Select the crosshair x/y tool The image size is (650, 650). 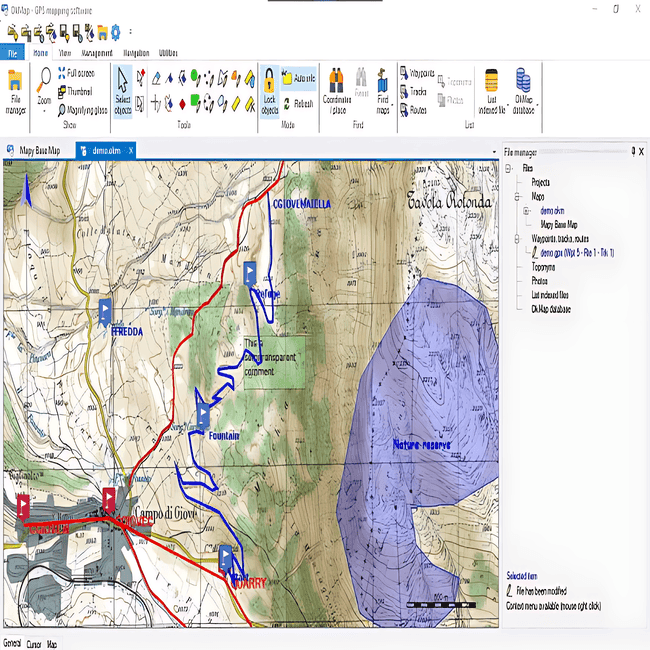pyautogui.click(x=156, y=103)
